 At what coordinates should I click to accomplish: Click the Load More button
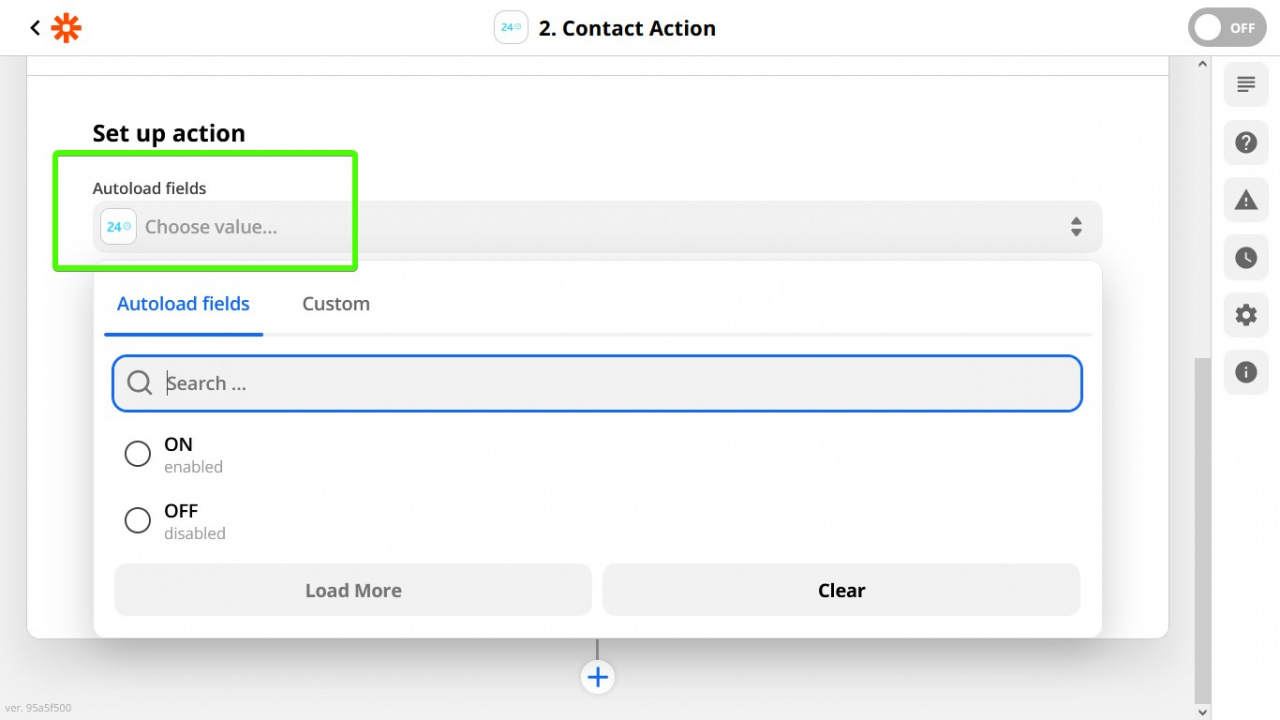[353, 590]
